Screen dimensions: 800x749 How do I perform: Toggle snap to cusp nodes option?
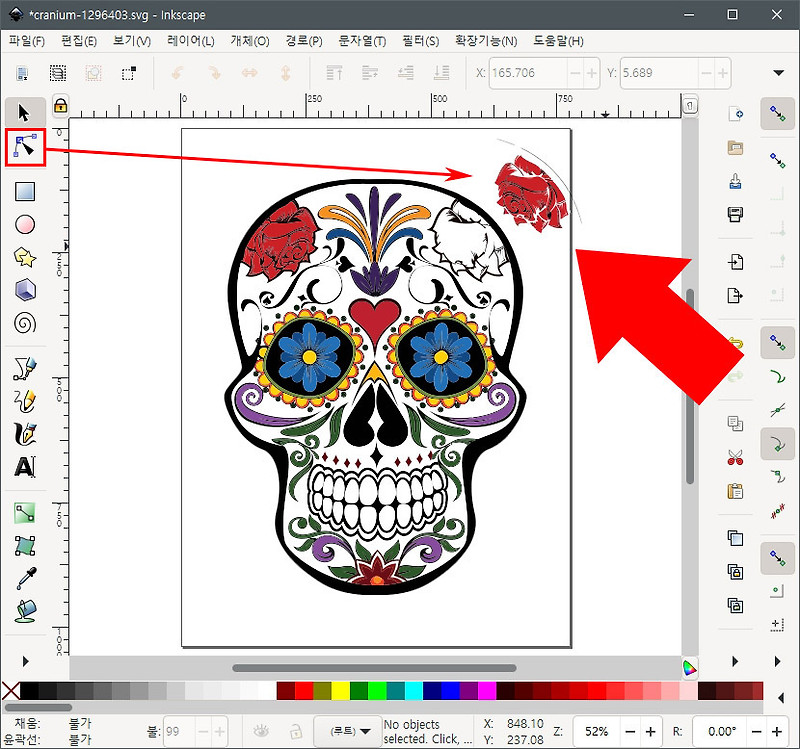coord(778,443)
